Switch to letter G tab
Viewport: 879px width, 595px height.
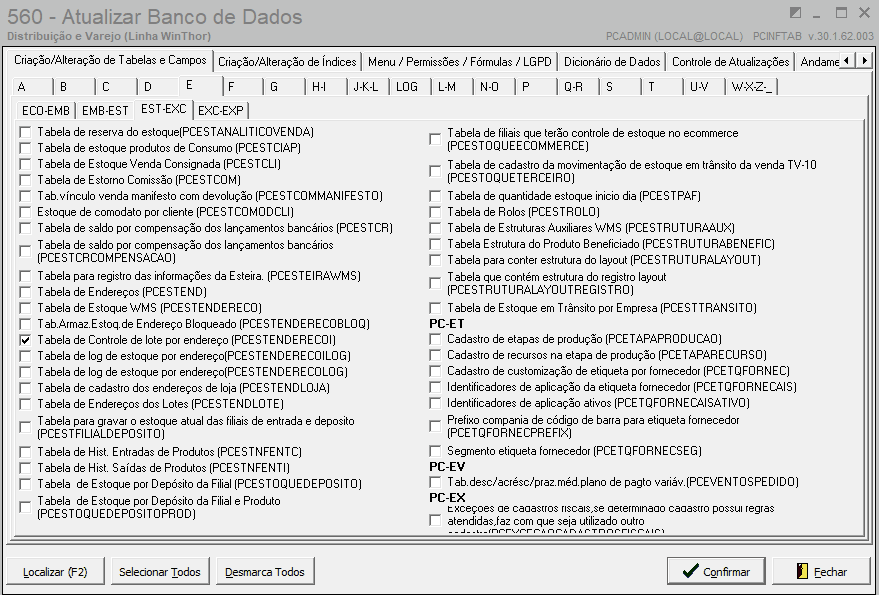(284, 87)
